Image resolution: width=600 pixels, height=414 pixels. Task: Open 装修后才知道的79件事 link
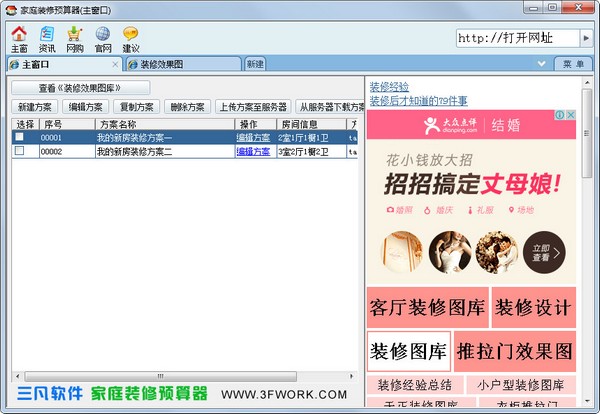point(419,101)
